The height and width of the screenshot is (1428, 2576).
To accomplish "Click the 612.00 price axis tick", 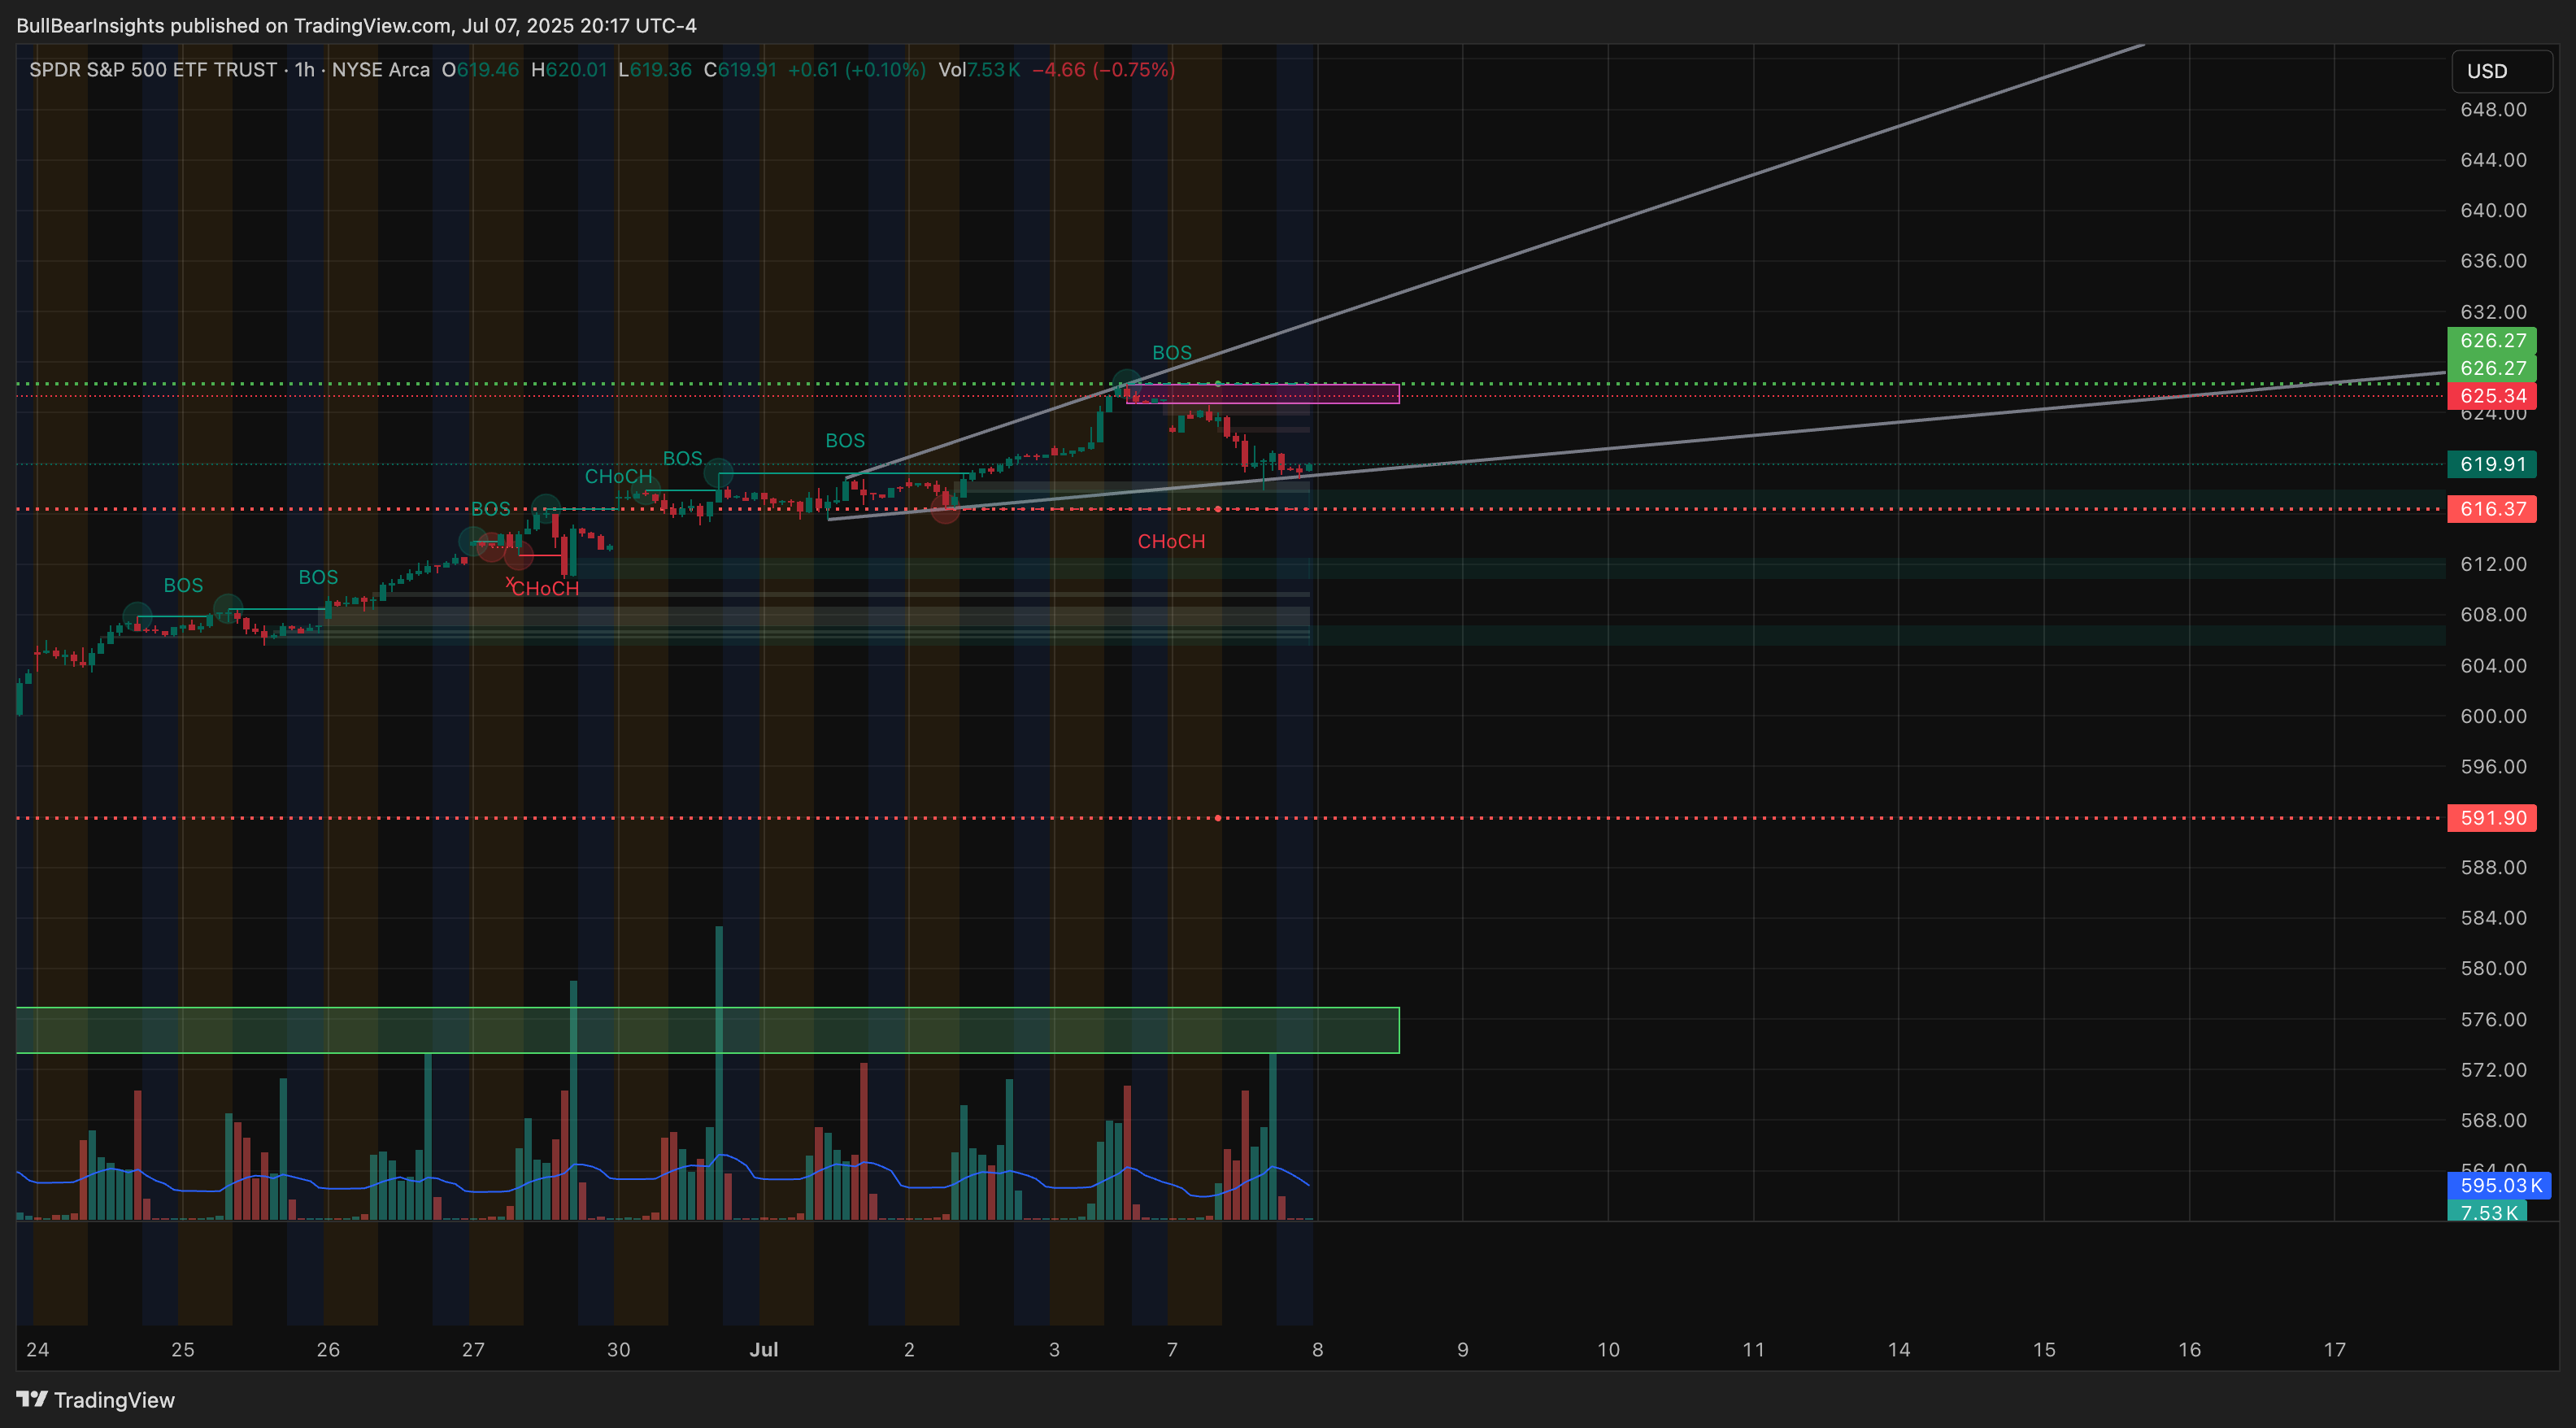I will click(x=2493, y=564).
